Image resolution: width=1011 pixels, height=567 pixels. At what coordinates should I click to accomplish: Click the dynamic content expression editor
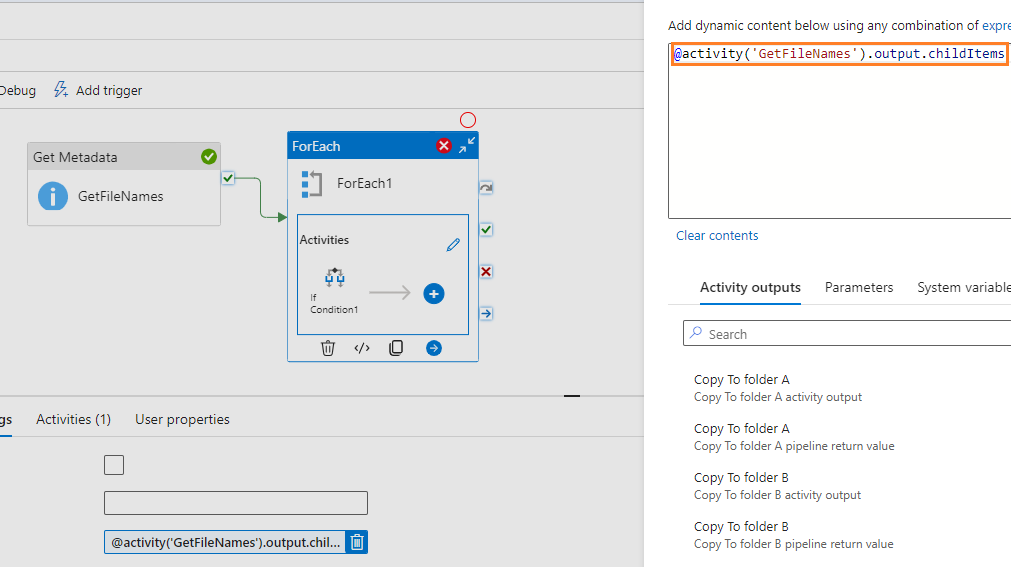839,131
